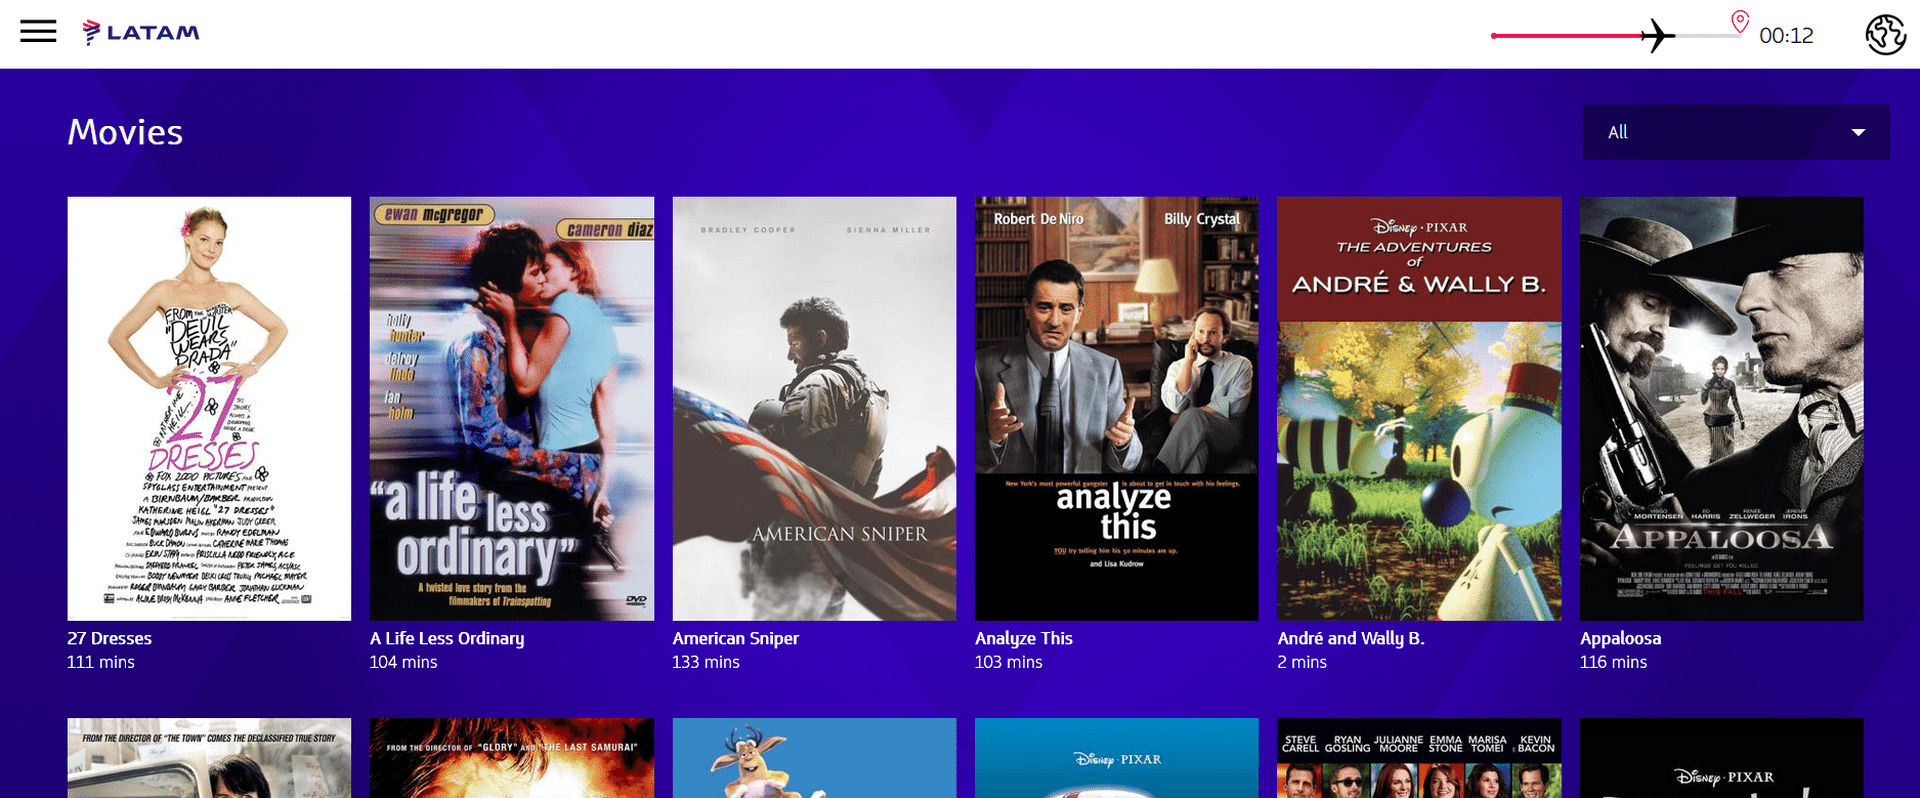
Task: Open the Crazy Stupid Love cast poster
Action: (1419, 762)
